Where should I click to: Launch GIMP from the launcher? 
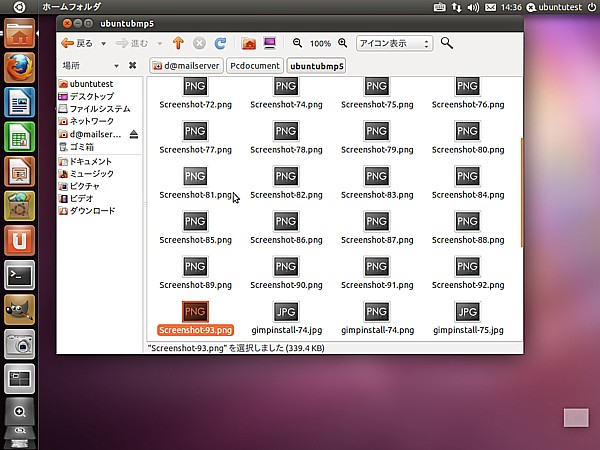coord(19,309)
